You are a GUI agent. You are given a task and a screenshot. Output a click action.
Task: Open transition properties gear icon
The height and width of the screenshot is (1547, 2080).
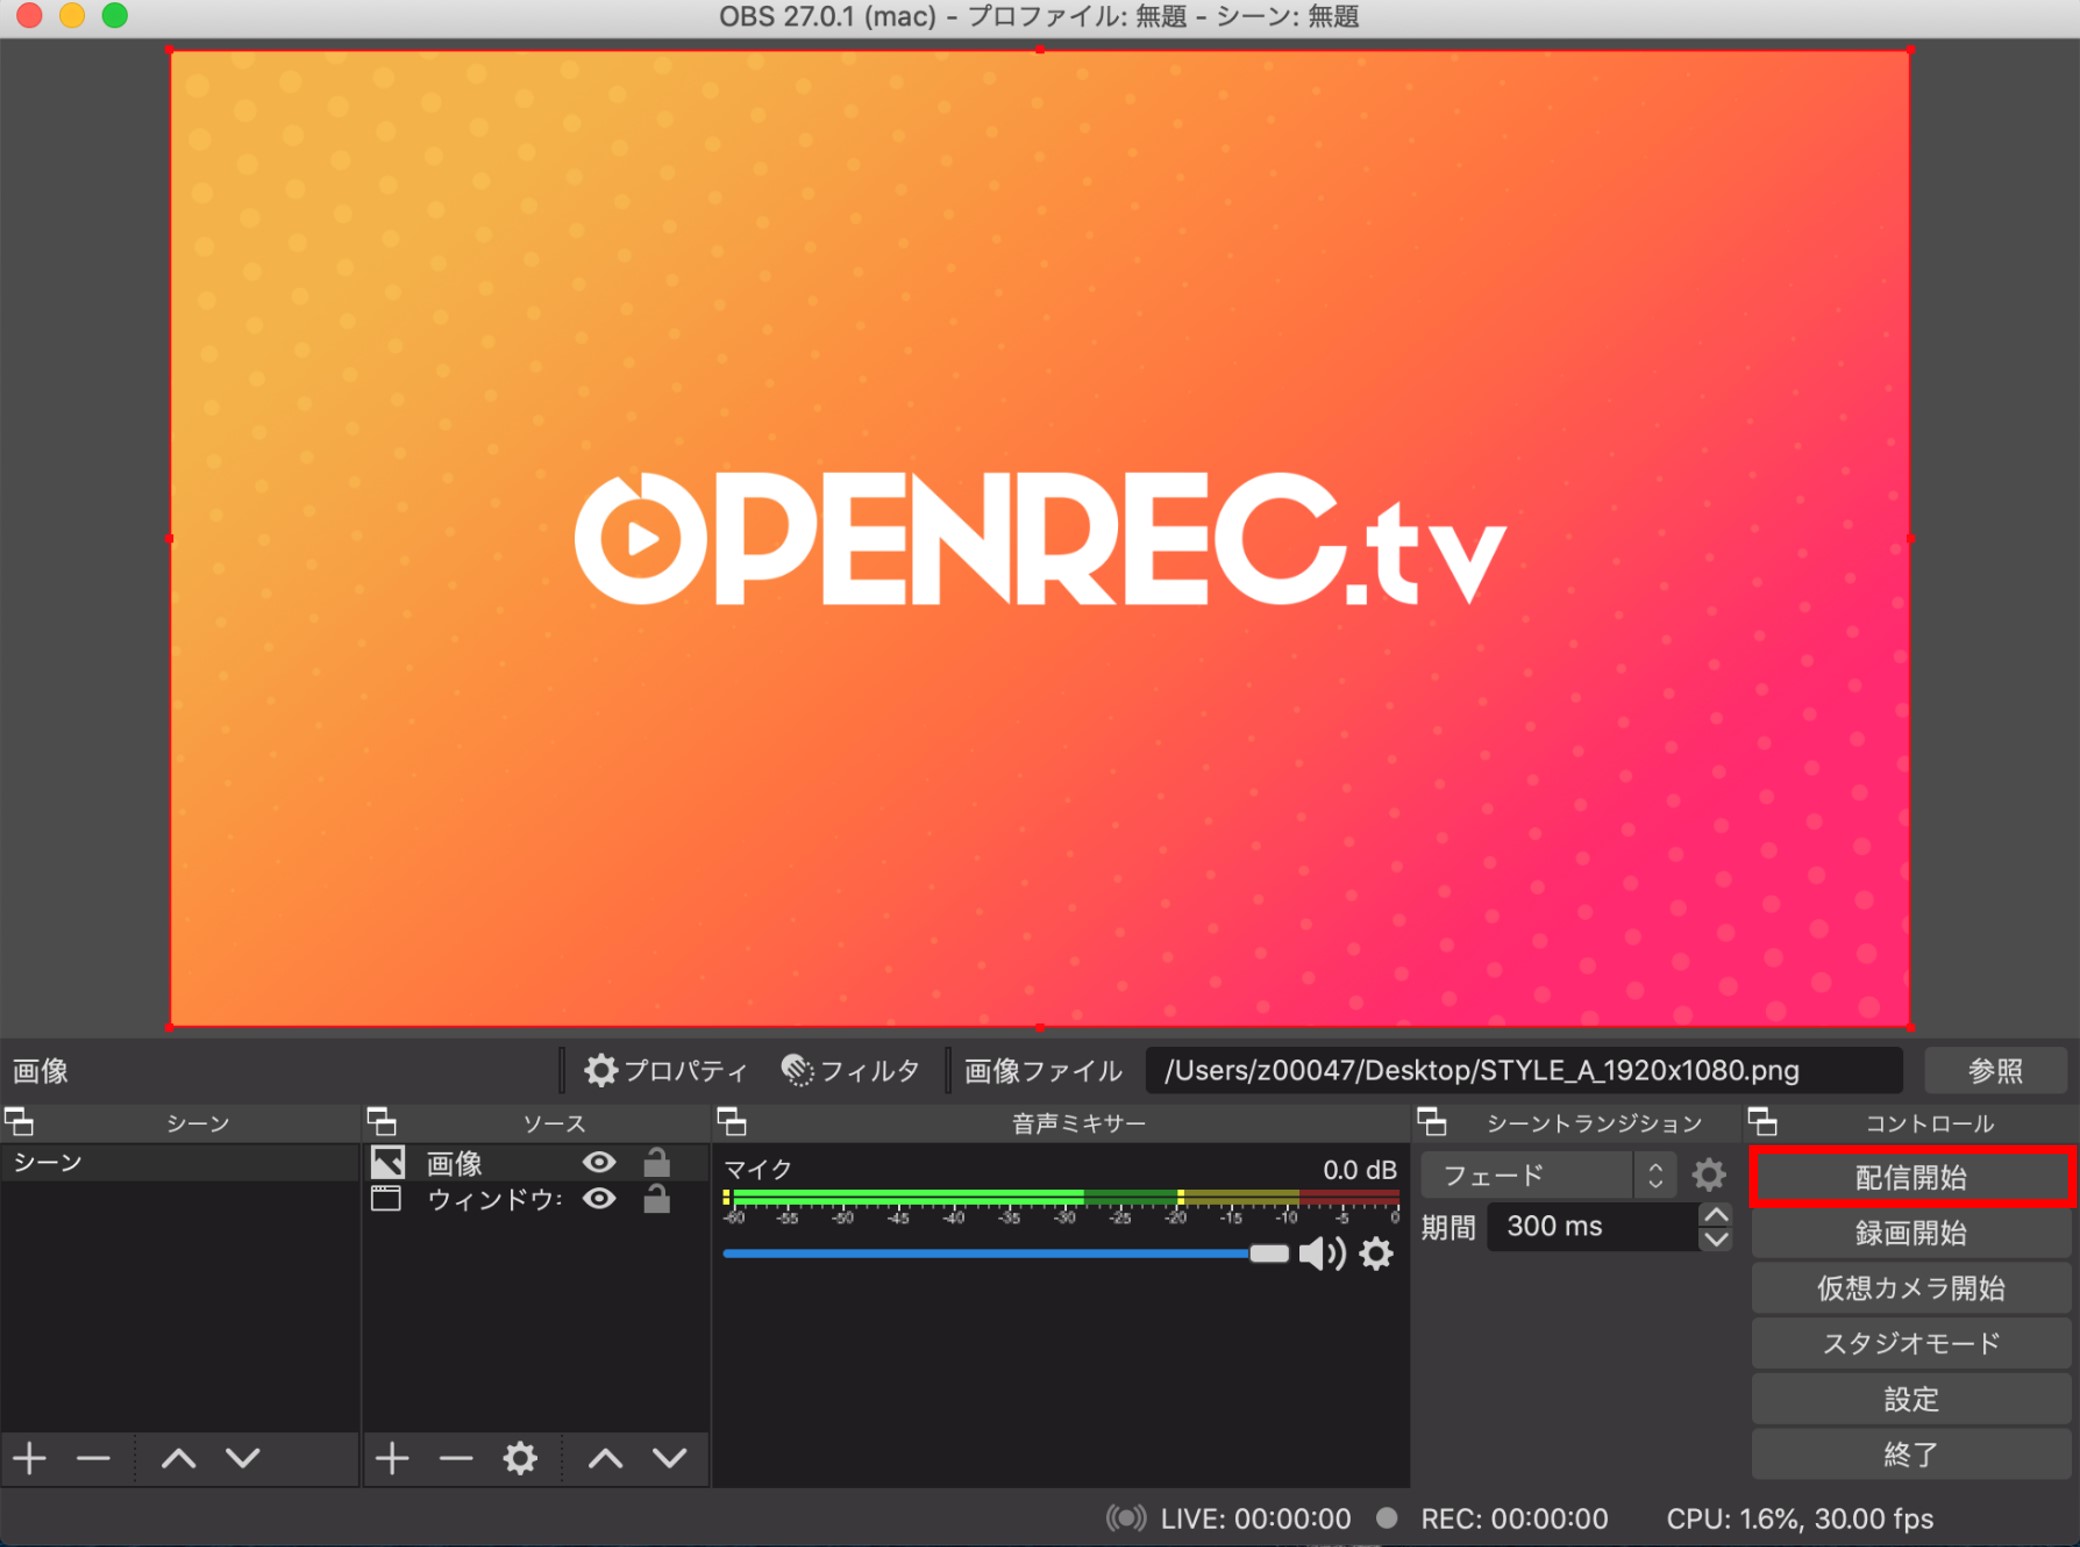click(x=1708, y=1174)
